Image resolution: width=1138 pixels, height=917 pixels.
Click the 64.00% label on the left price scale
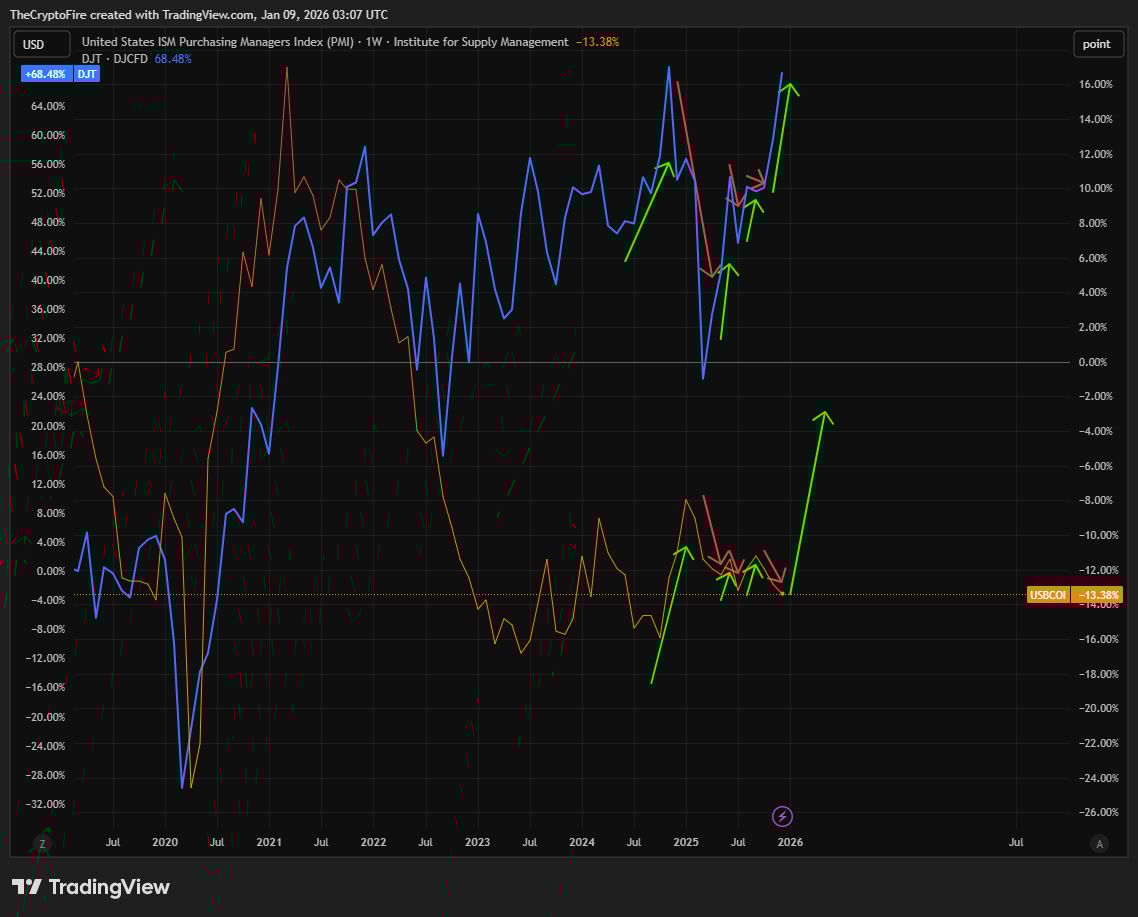point(48,106)
